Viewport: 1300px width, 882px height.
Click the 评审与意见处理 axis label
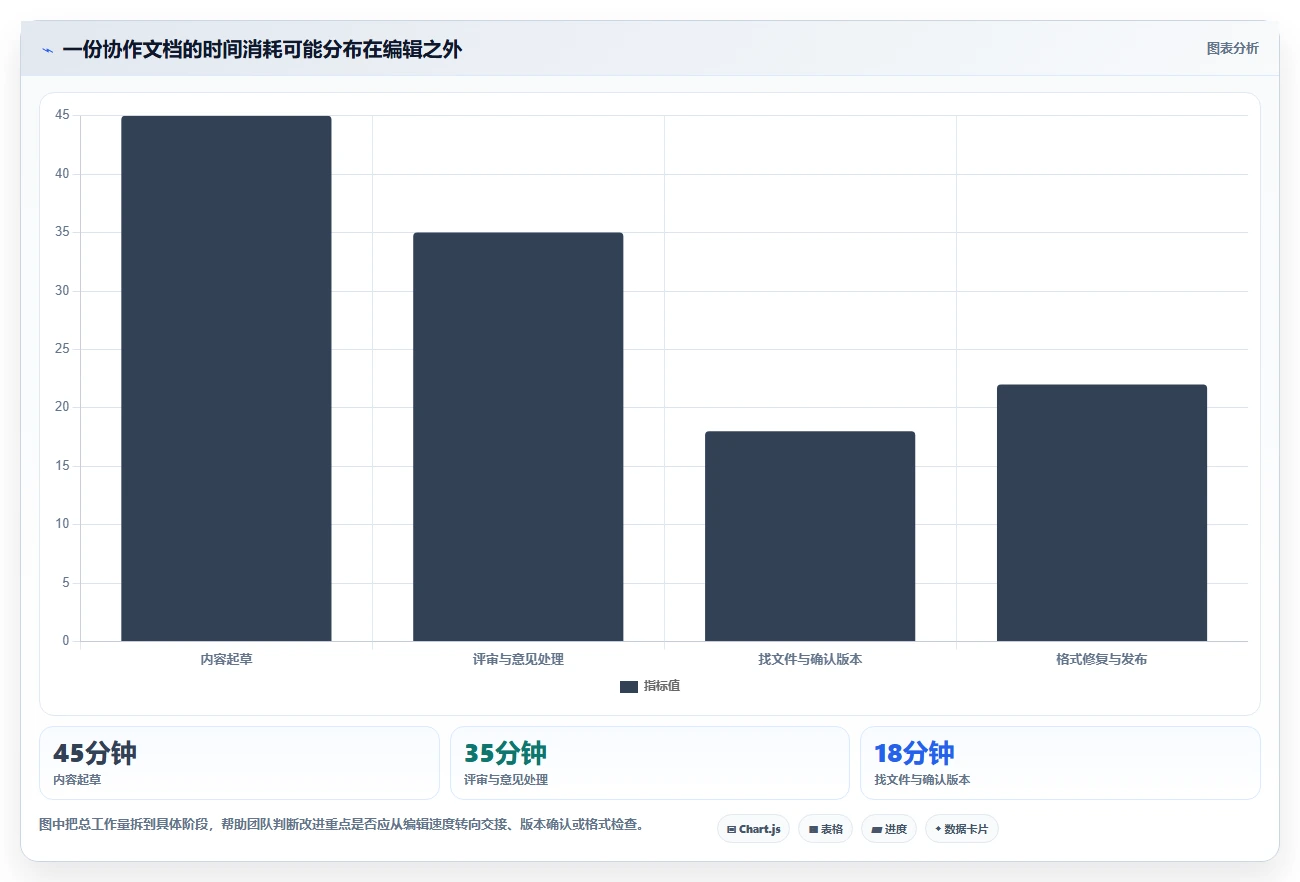[518, 659]
